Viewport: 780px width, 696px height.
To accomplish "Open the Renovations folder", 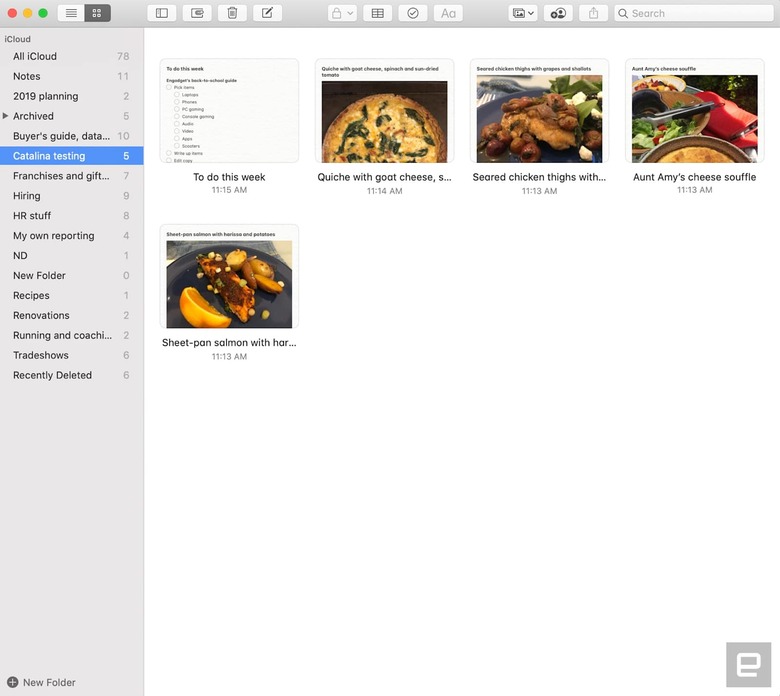I will click(72, 315).
